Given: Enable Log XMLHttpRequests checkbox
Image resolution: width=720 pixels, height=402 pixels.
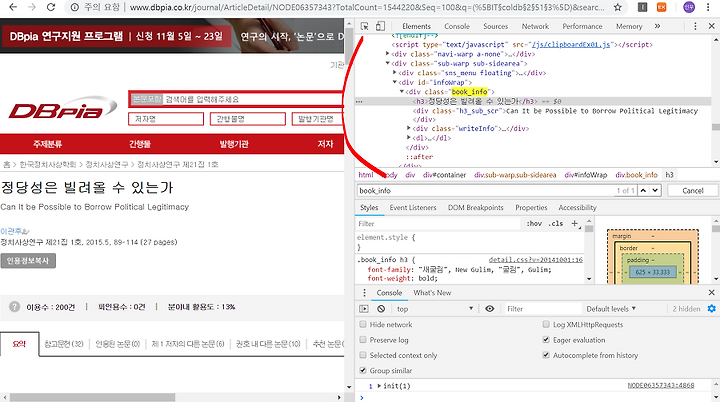Looking at the screenshot, I should click(546, 324).
